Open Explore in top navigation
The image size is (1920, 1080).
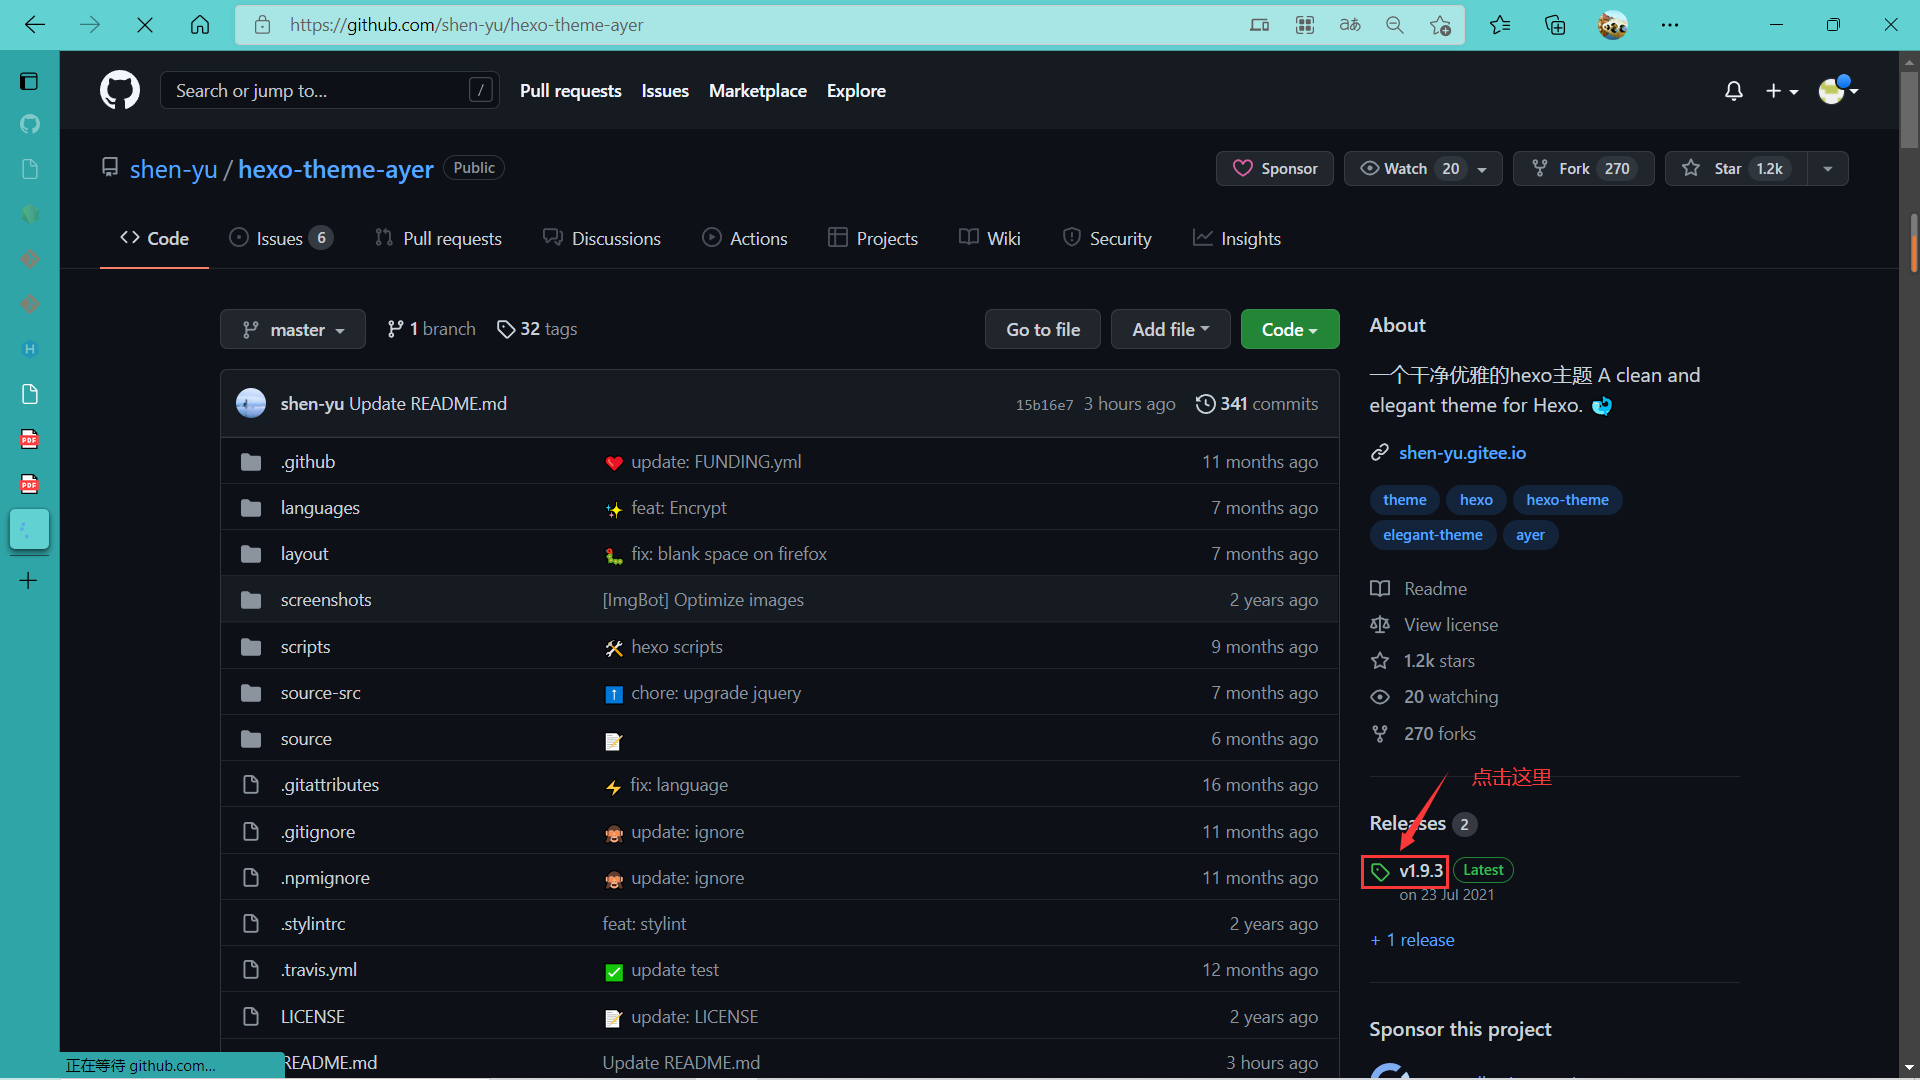[x=856, y=91]
